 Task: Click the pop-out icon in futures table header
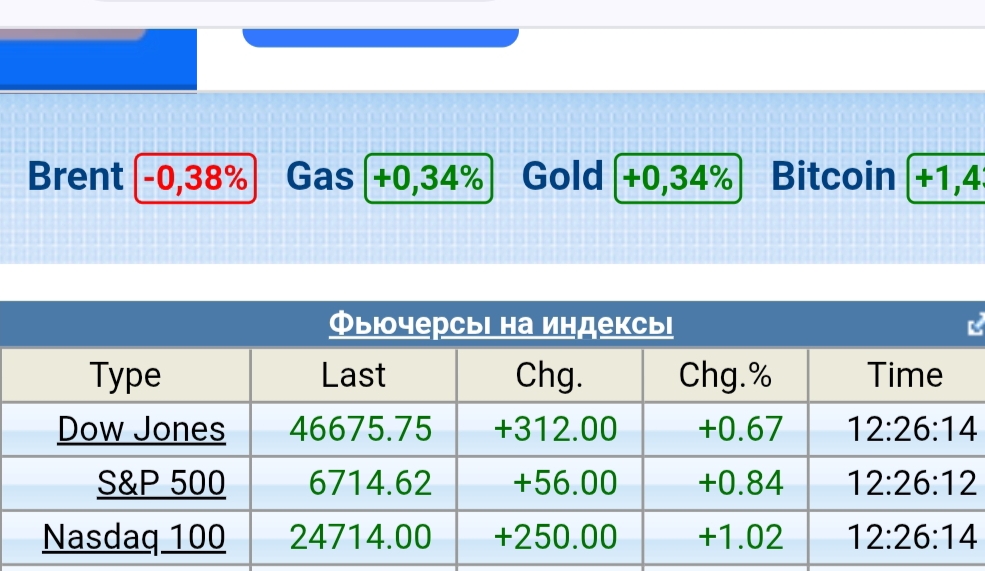point(976,325)
